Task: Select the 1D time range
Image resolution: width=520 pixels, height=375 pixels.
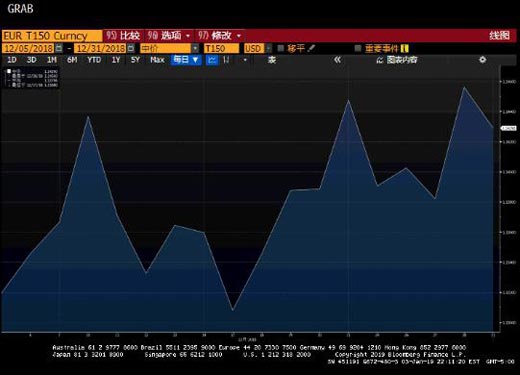Action: click(x=12, y=60)
